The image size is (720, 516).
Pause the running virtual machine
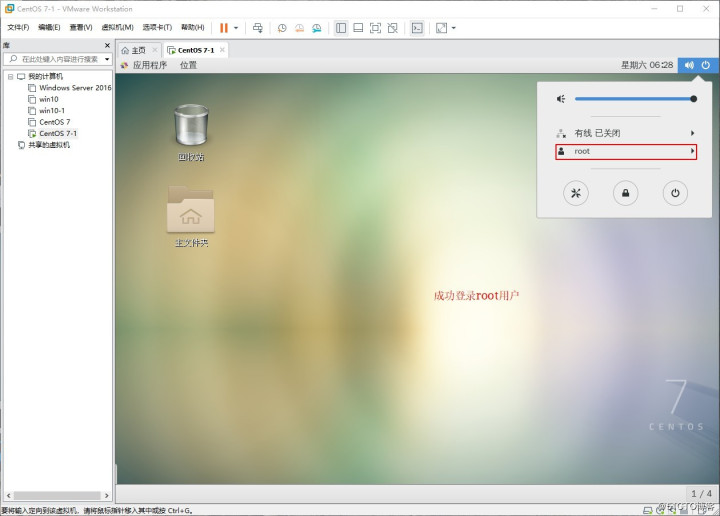pyautogui.click(x=224, y=28)
